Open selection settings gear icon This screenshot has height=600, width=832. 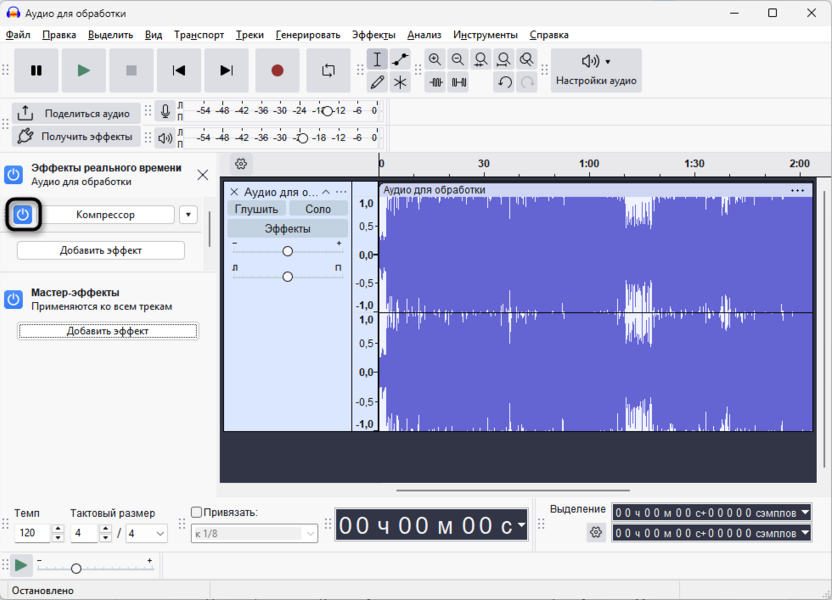pyautogui.click(x=596, y=532)
